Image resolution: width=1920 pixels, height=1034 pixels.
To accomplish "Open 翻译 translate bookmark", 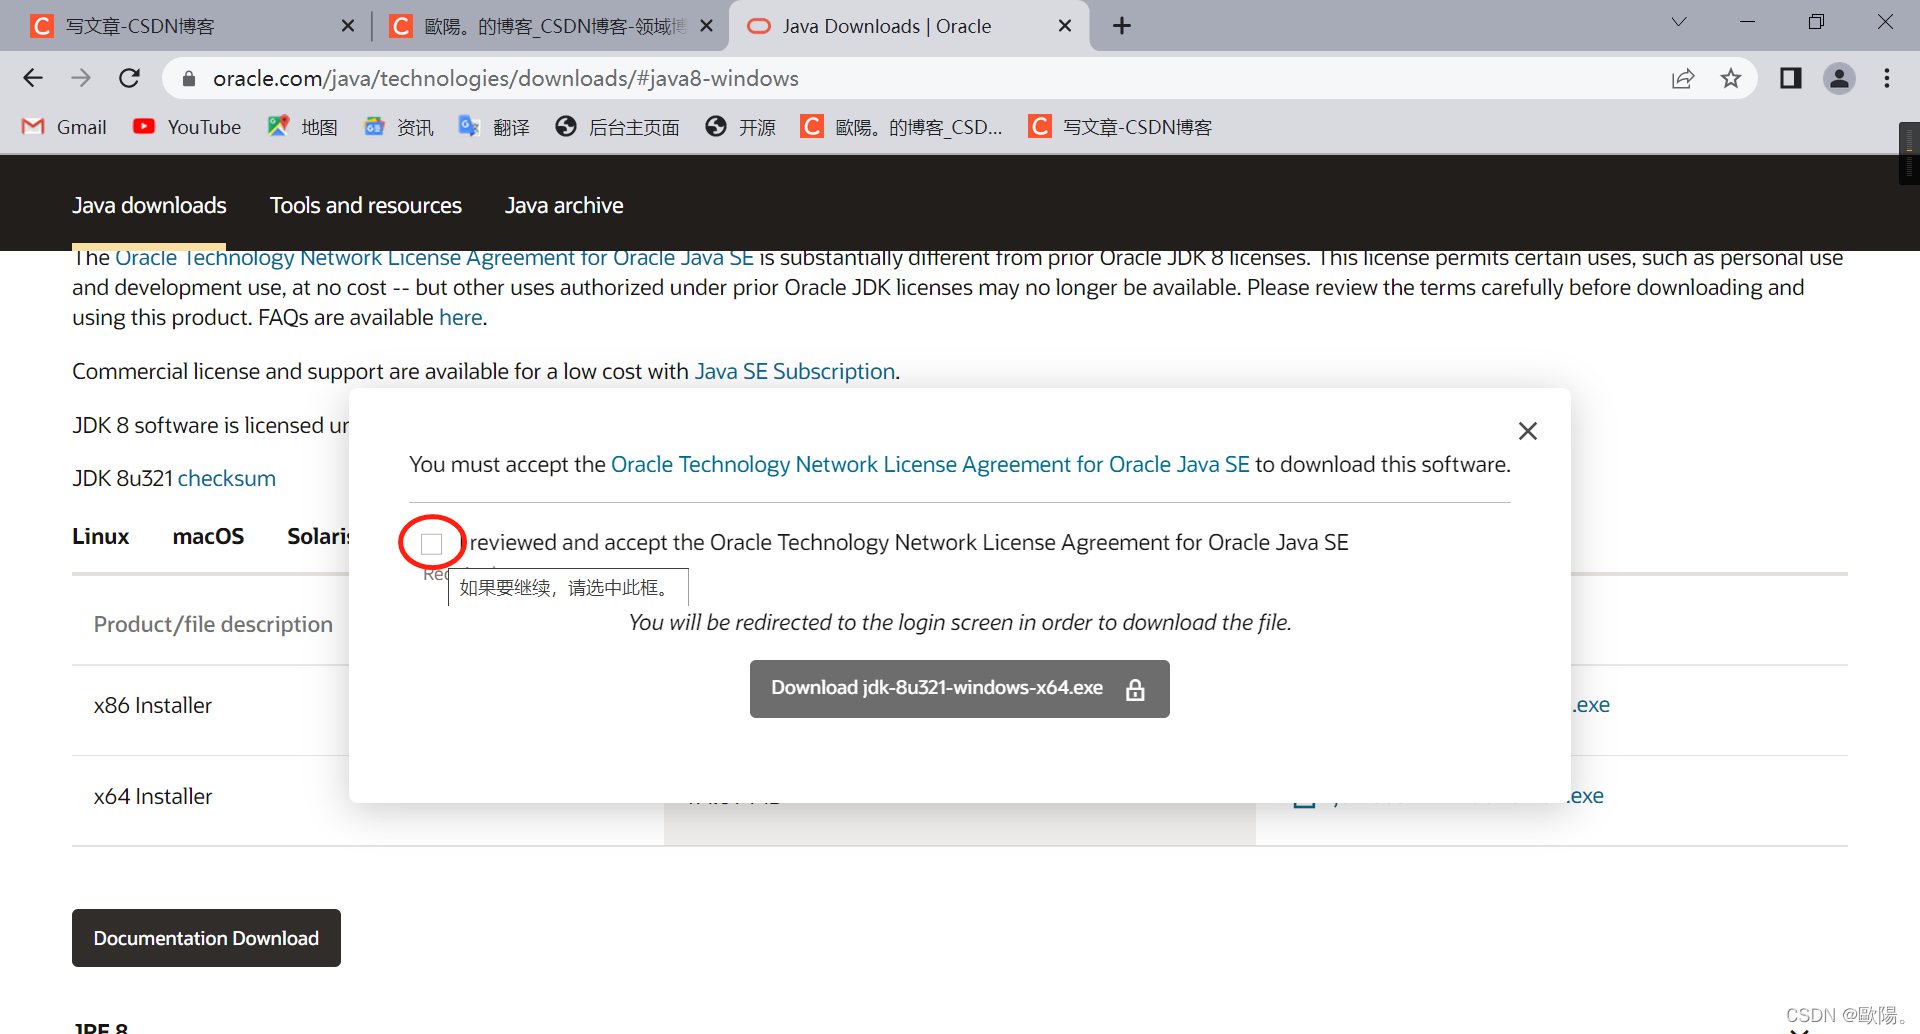I will tap(494, 127).
